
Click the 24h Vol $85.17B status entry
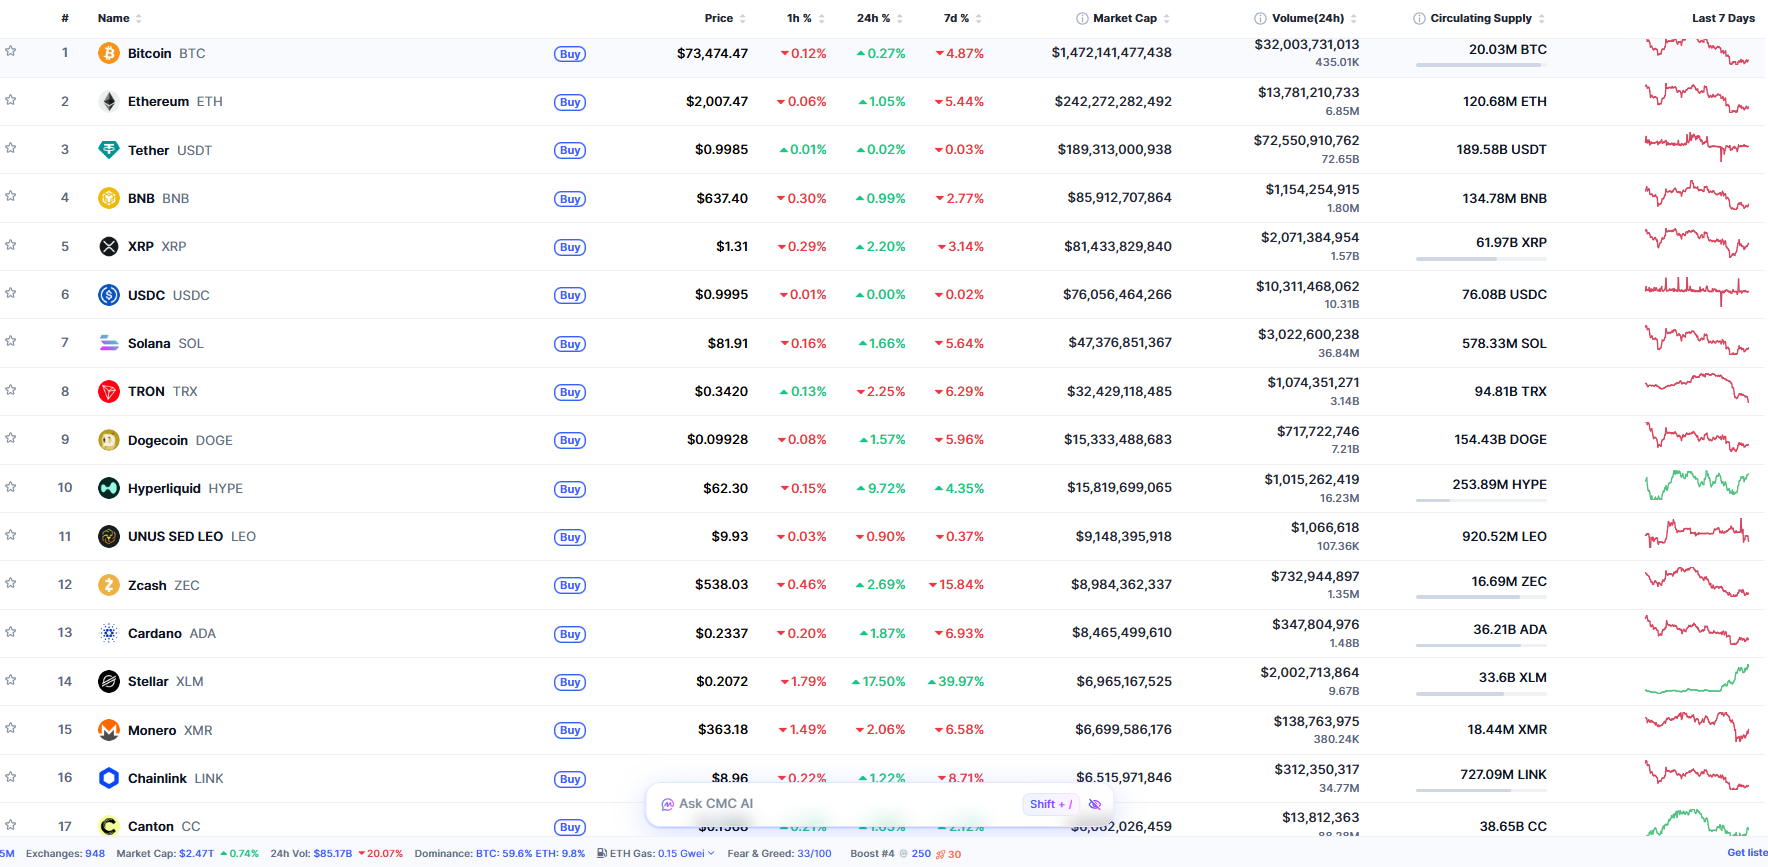pos(336,853)
